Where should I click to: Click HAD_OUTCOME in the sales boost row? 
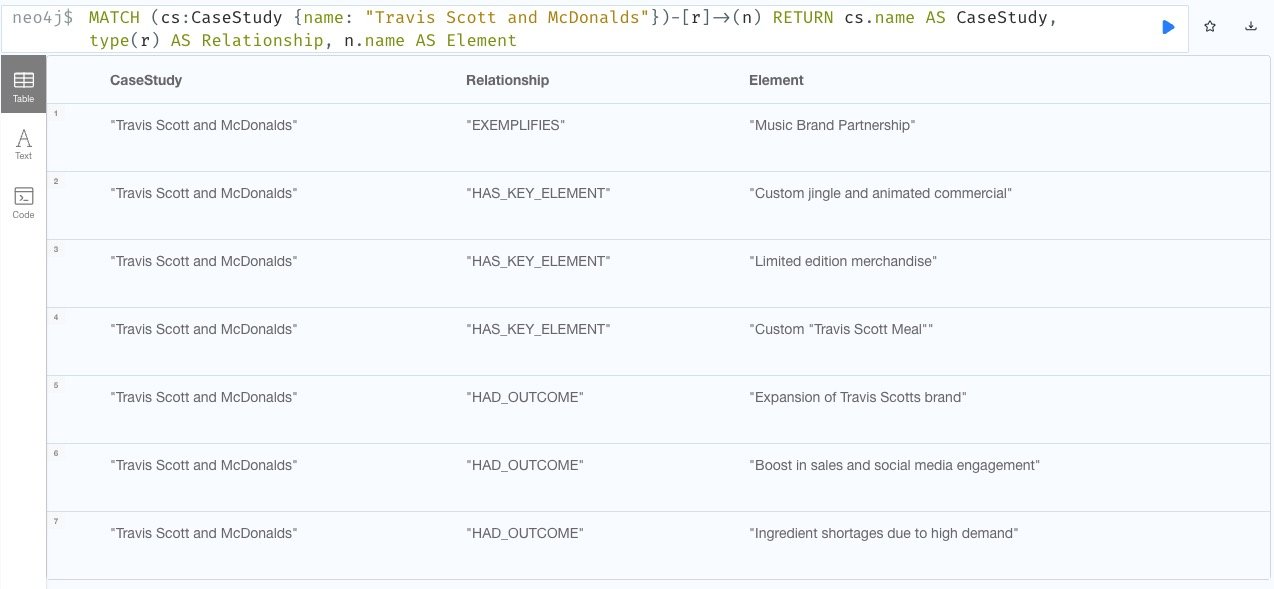[x=525, y=465]
